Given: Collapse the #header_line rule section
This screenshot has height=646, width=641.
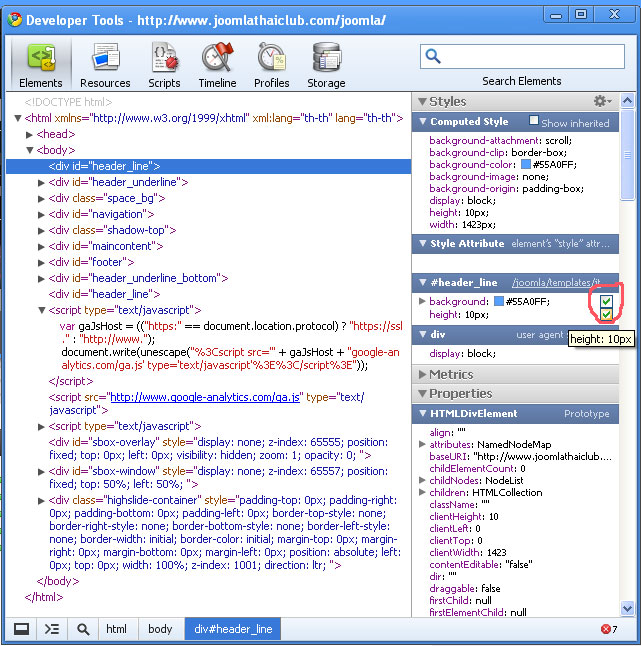Looking at the screenshot, I should point(423,282).
